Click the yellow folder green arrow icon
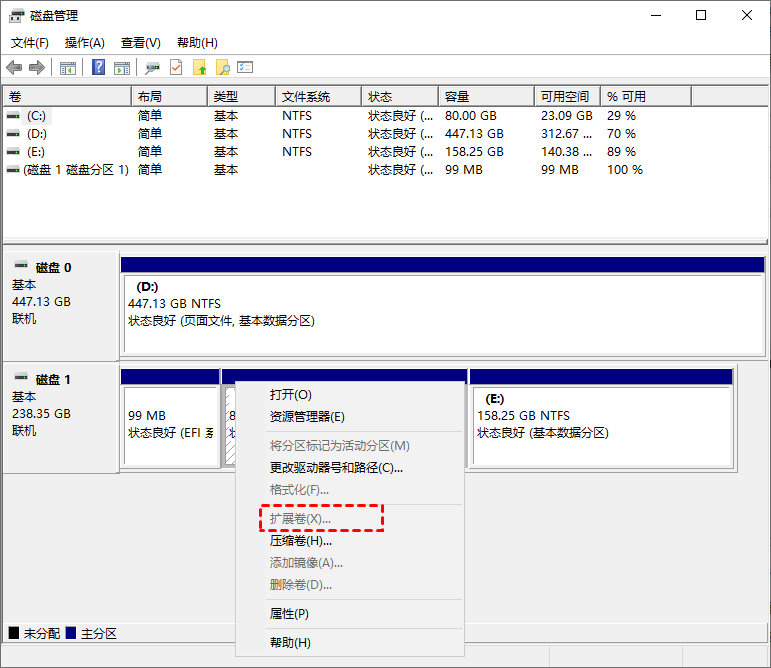 coord(199,67)
